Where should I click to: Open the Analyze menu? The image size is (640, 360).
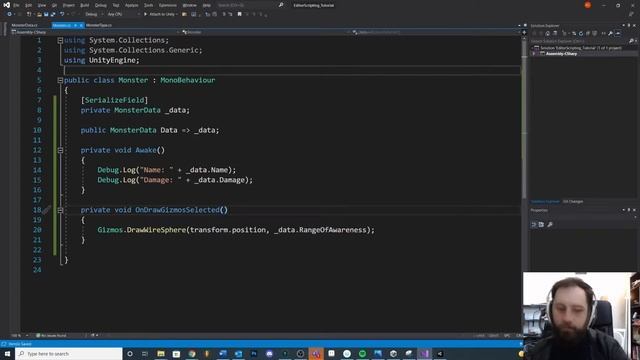[x=131, y=5]
